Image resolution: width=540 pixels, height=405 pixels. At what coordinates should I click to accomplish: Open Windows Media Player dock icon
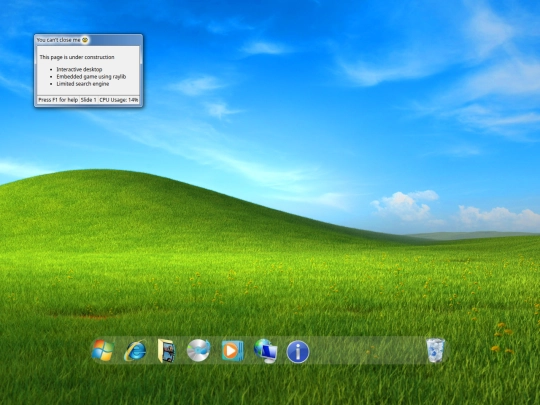point(232,351)
